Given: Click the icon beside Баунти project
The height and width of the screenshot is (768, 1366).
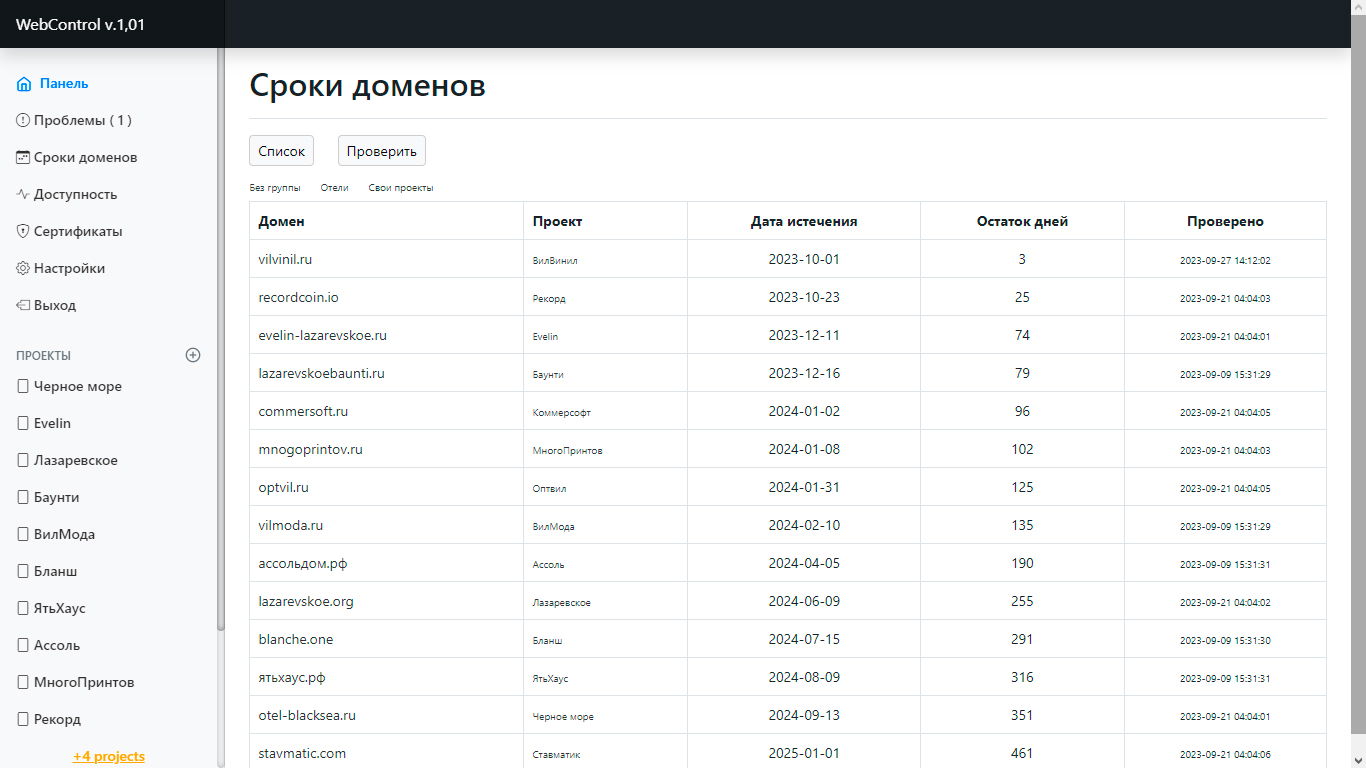Looking at the screenshot, I should pos(23,498).
